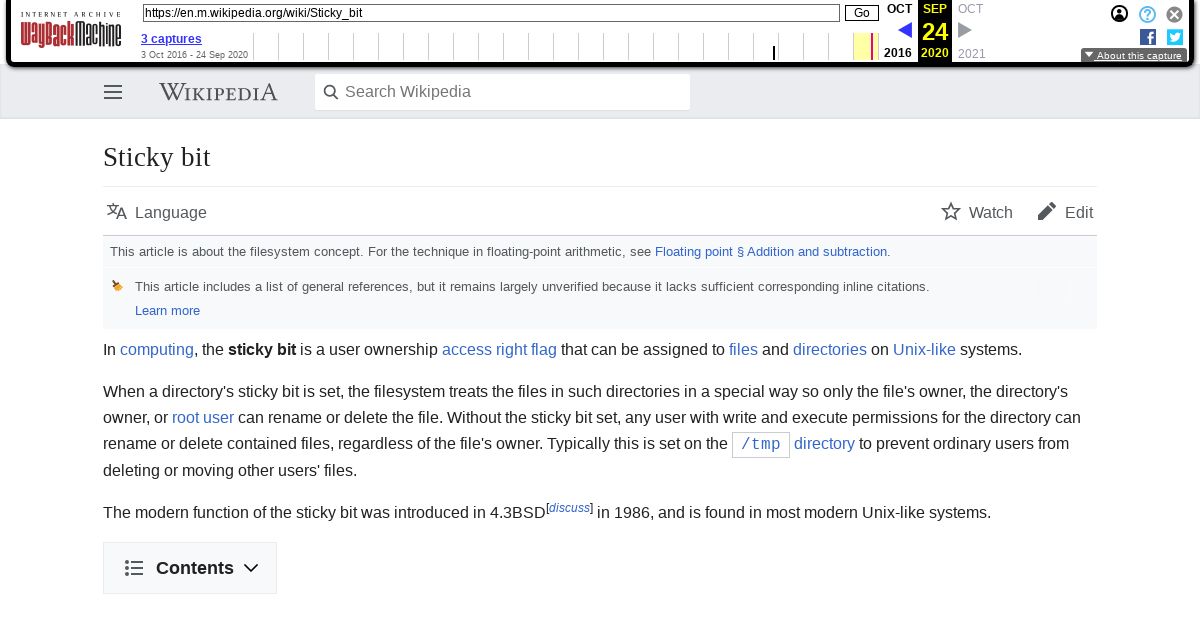Open the hamburger main menu
1200x630 pixels.
point(113,92)
